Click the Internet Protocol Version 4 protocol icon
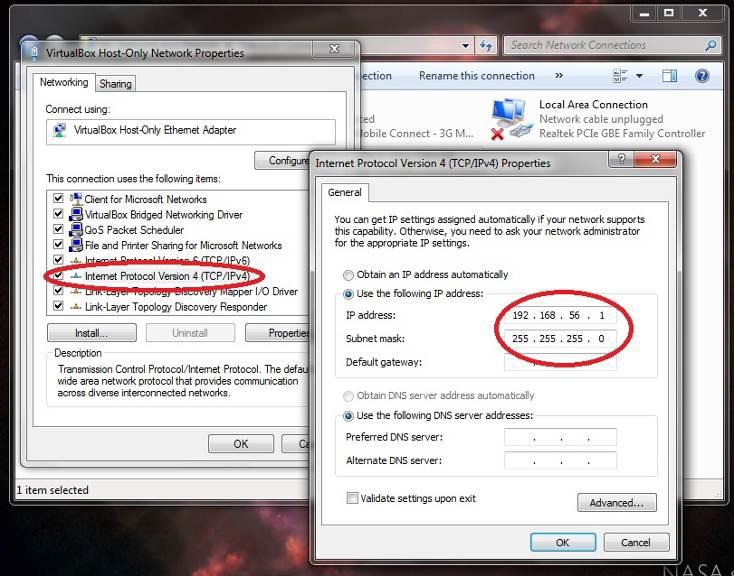The height and width of the screenshot is (576, 734). (76, 276)
